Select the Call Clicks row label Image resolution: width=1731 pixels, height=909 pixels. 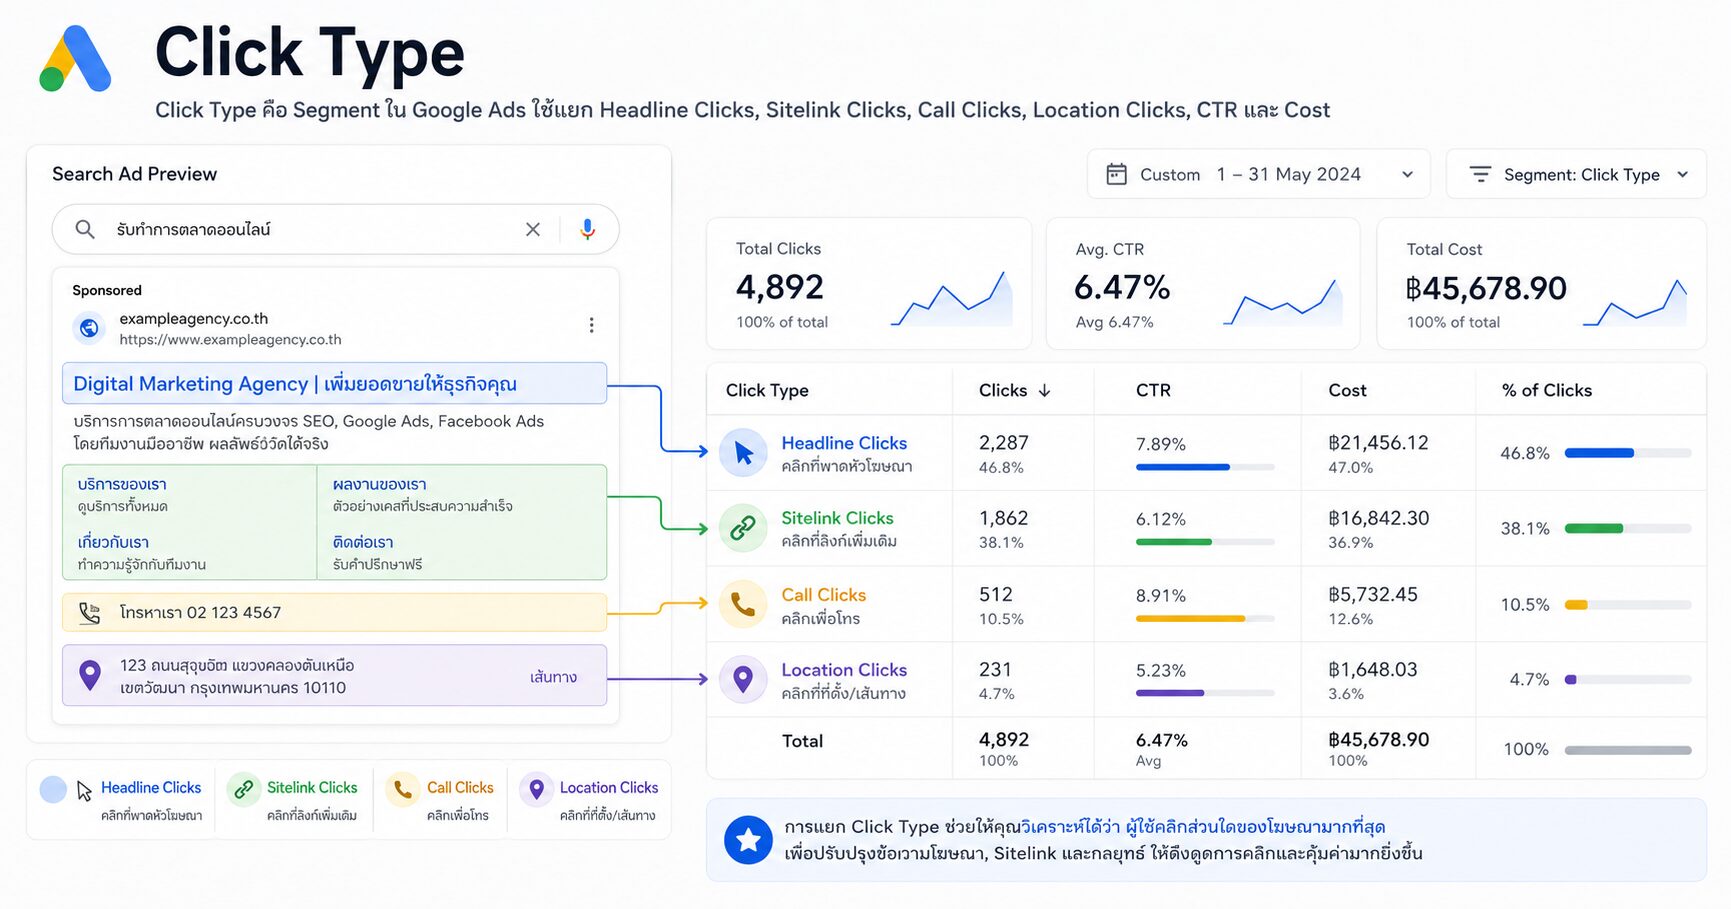click(x=823, y=595)
